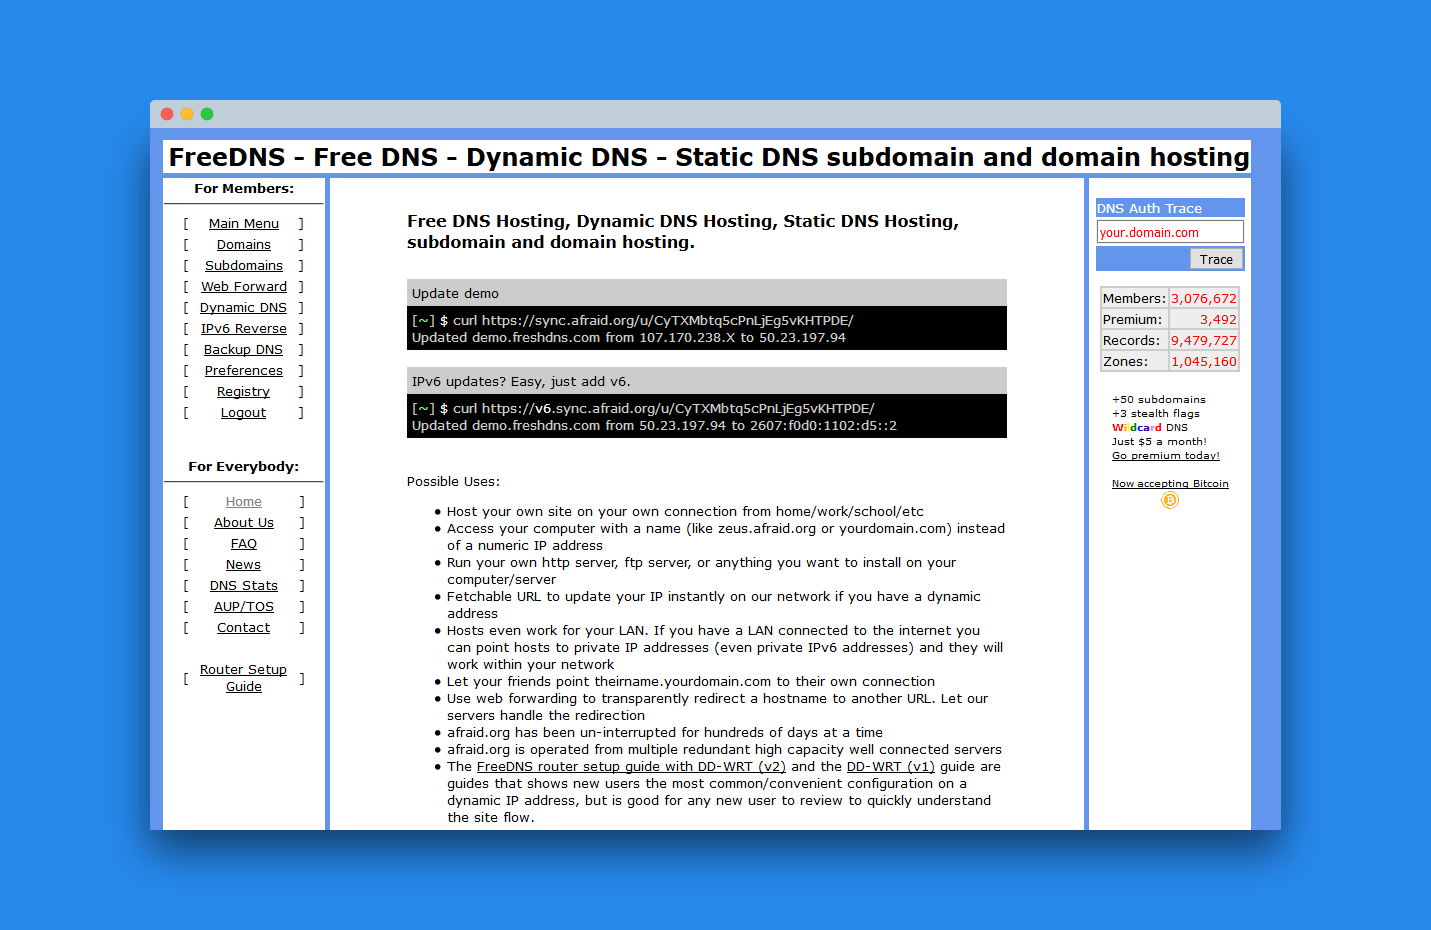Click the 'Possible Uses:' text
The image size is (1431, 930).
[x=453, y=482]
